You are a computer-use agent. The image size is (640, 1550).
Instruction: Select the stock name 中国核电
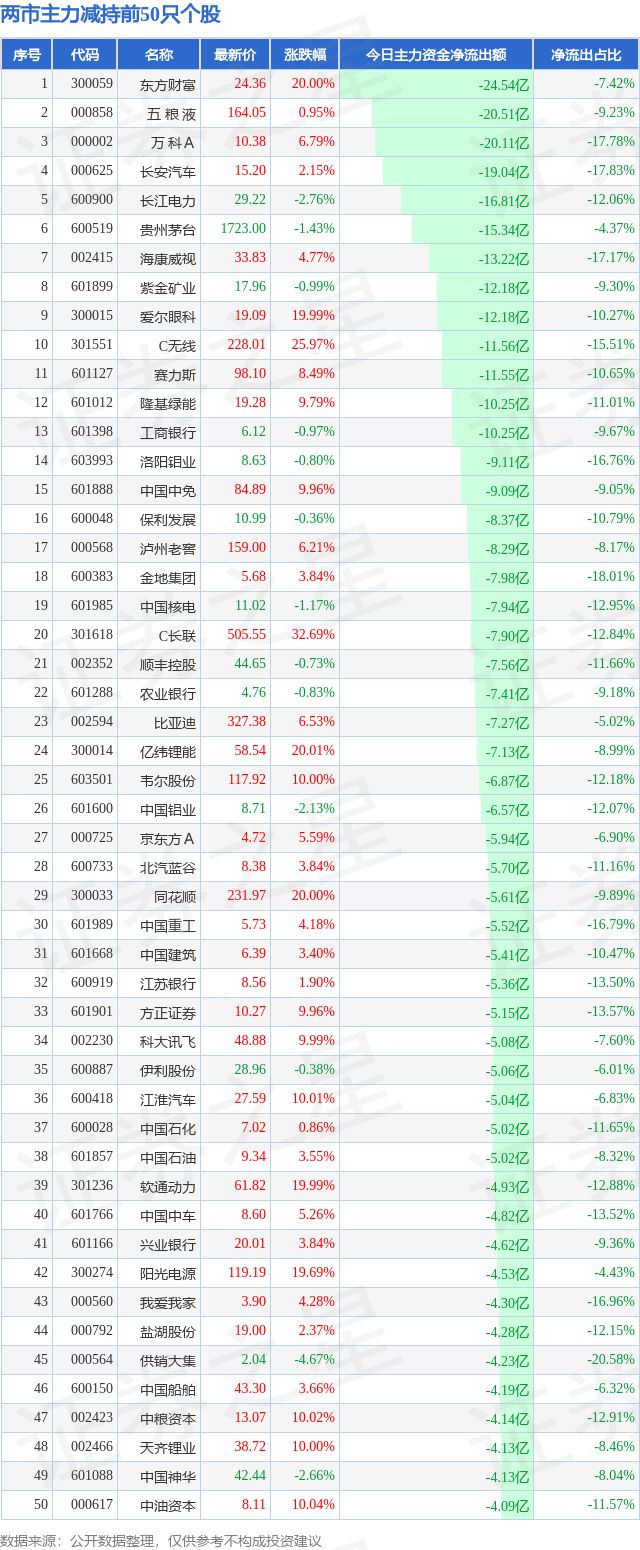(168, 606)
